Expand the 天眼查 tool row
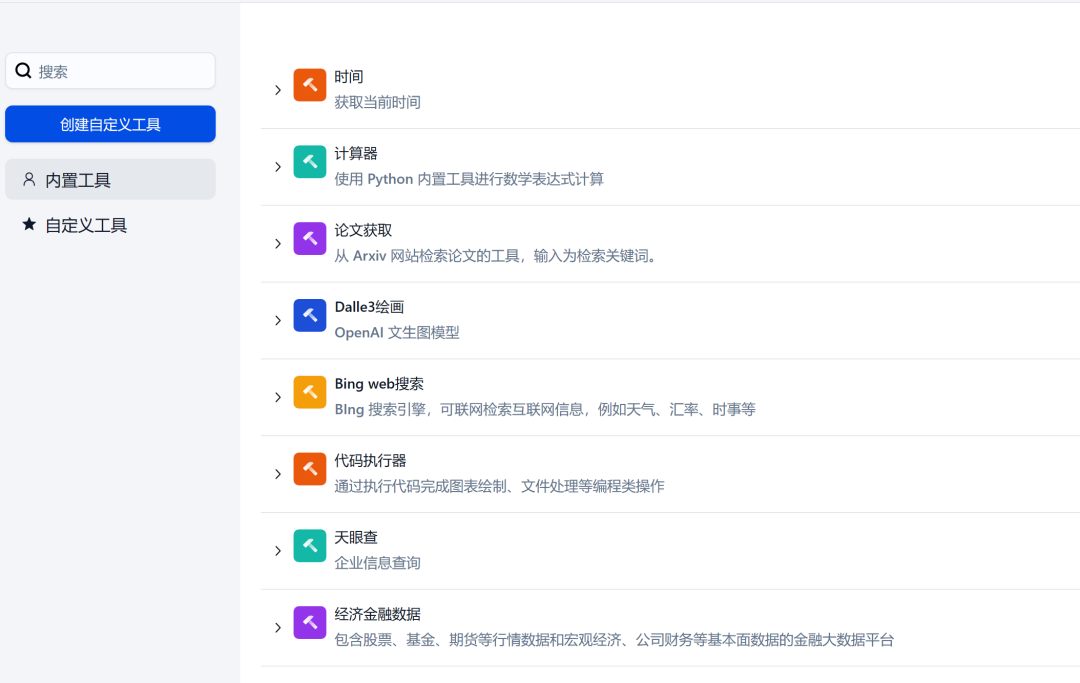1080x683 pixels. 278,551
